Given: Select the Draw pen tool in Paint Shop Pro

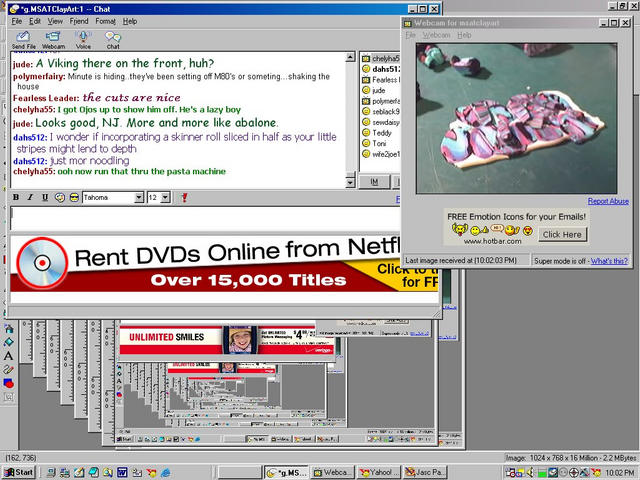Looking at the screenshot, I should [x=8, y=369].
